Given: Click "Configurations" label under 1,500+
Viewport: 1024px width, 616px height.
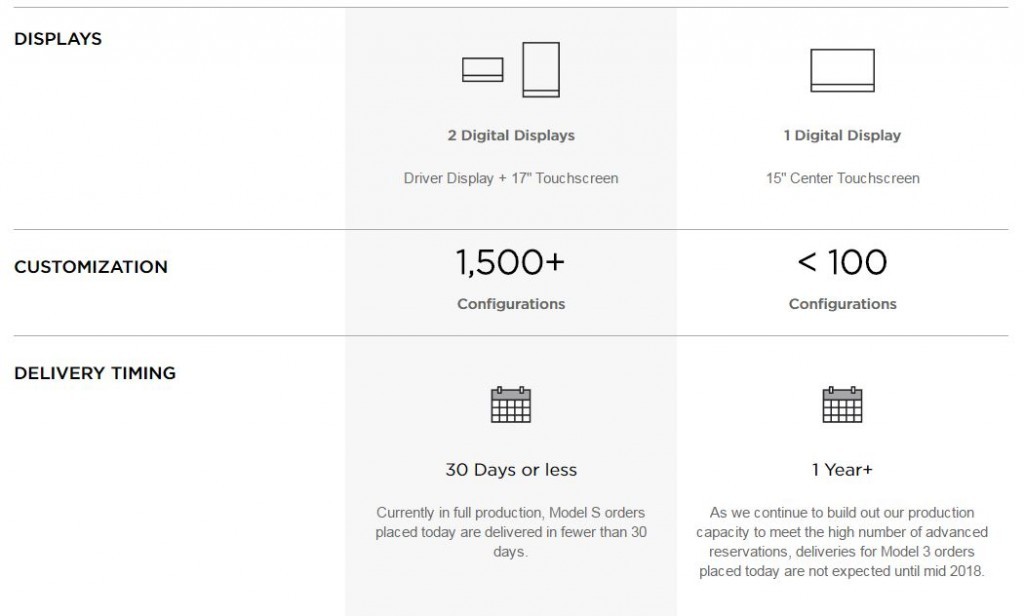Looking at the screenshot, I should [x=511, y=304].
